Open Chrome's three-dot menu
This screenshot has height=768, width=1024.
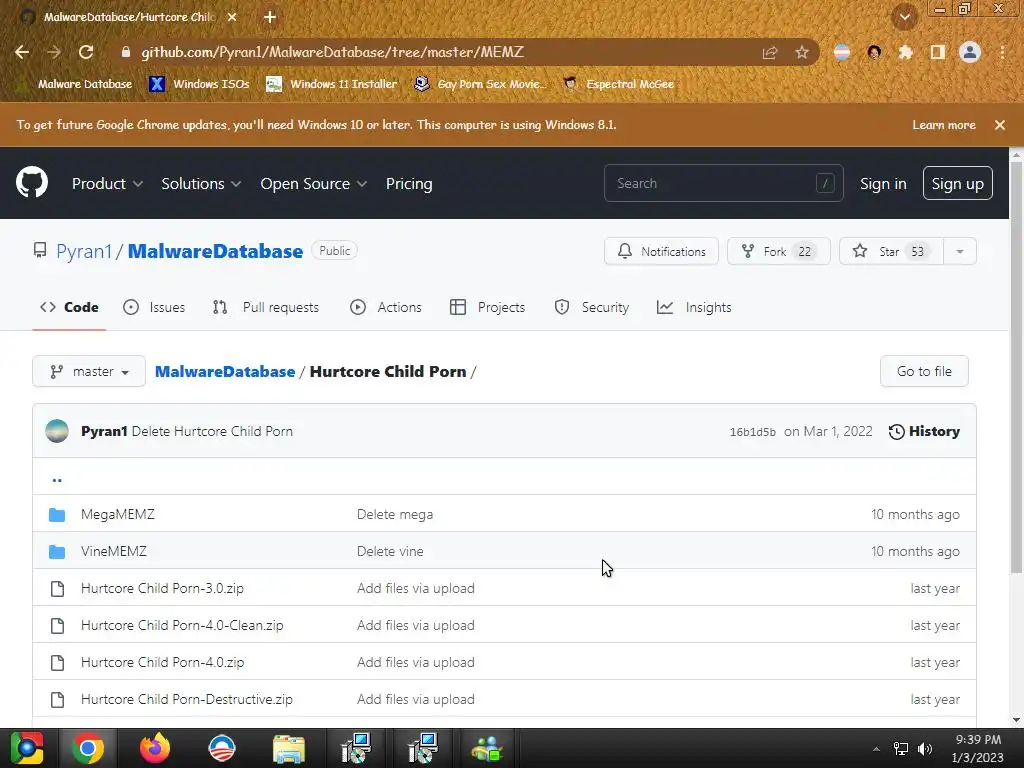coord(1002,52)
